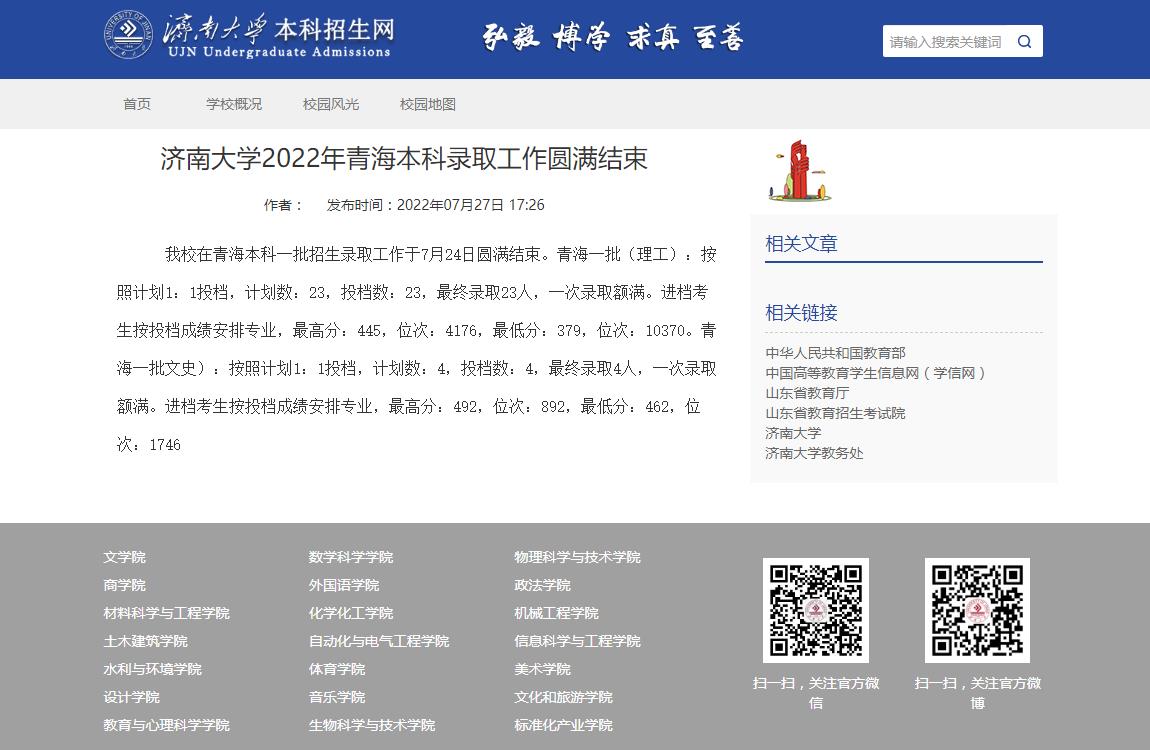Click the campus sculpture image
The image size is (1150, 750).
point(799,172)
